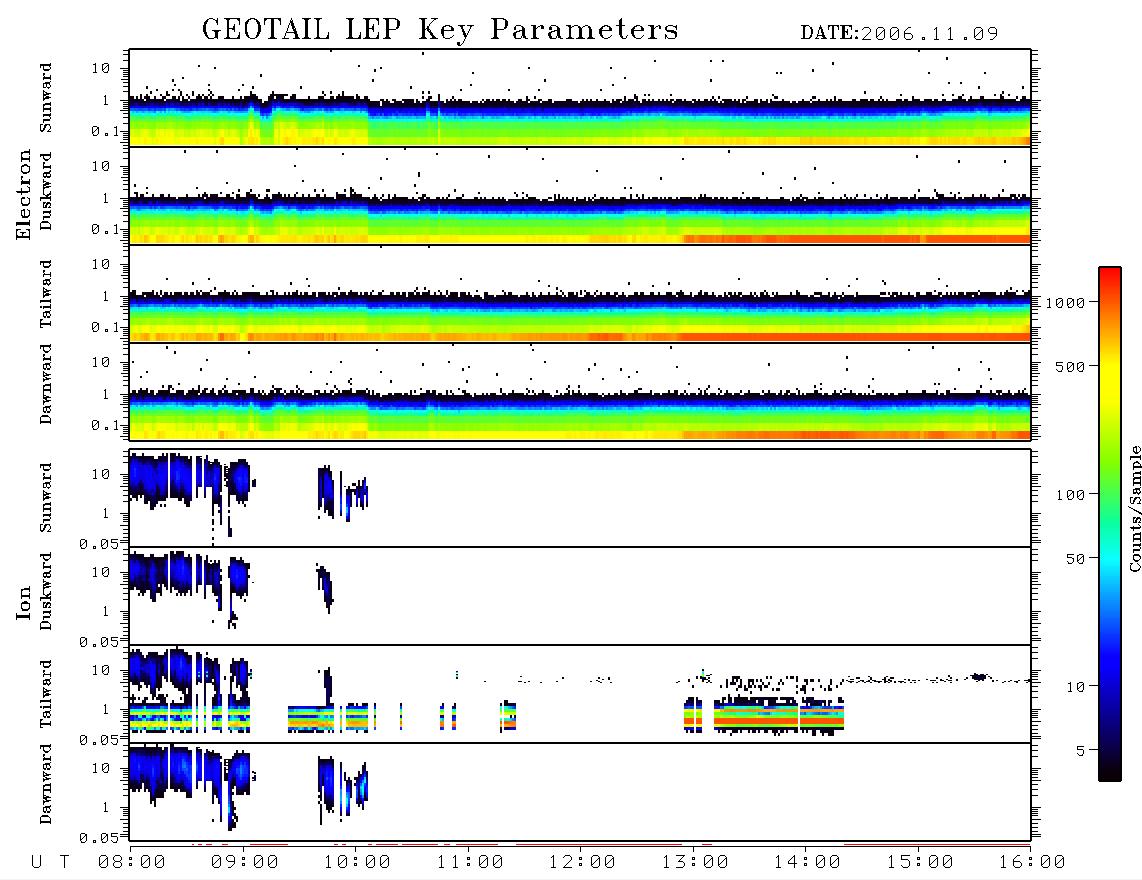The image size is (1142, 880).
Task: Click the Electron Sunward spectrogram panel
Action: coord(580,98)
